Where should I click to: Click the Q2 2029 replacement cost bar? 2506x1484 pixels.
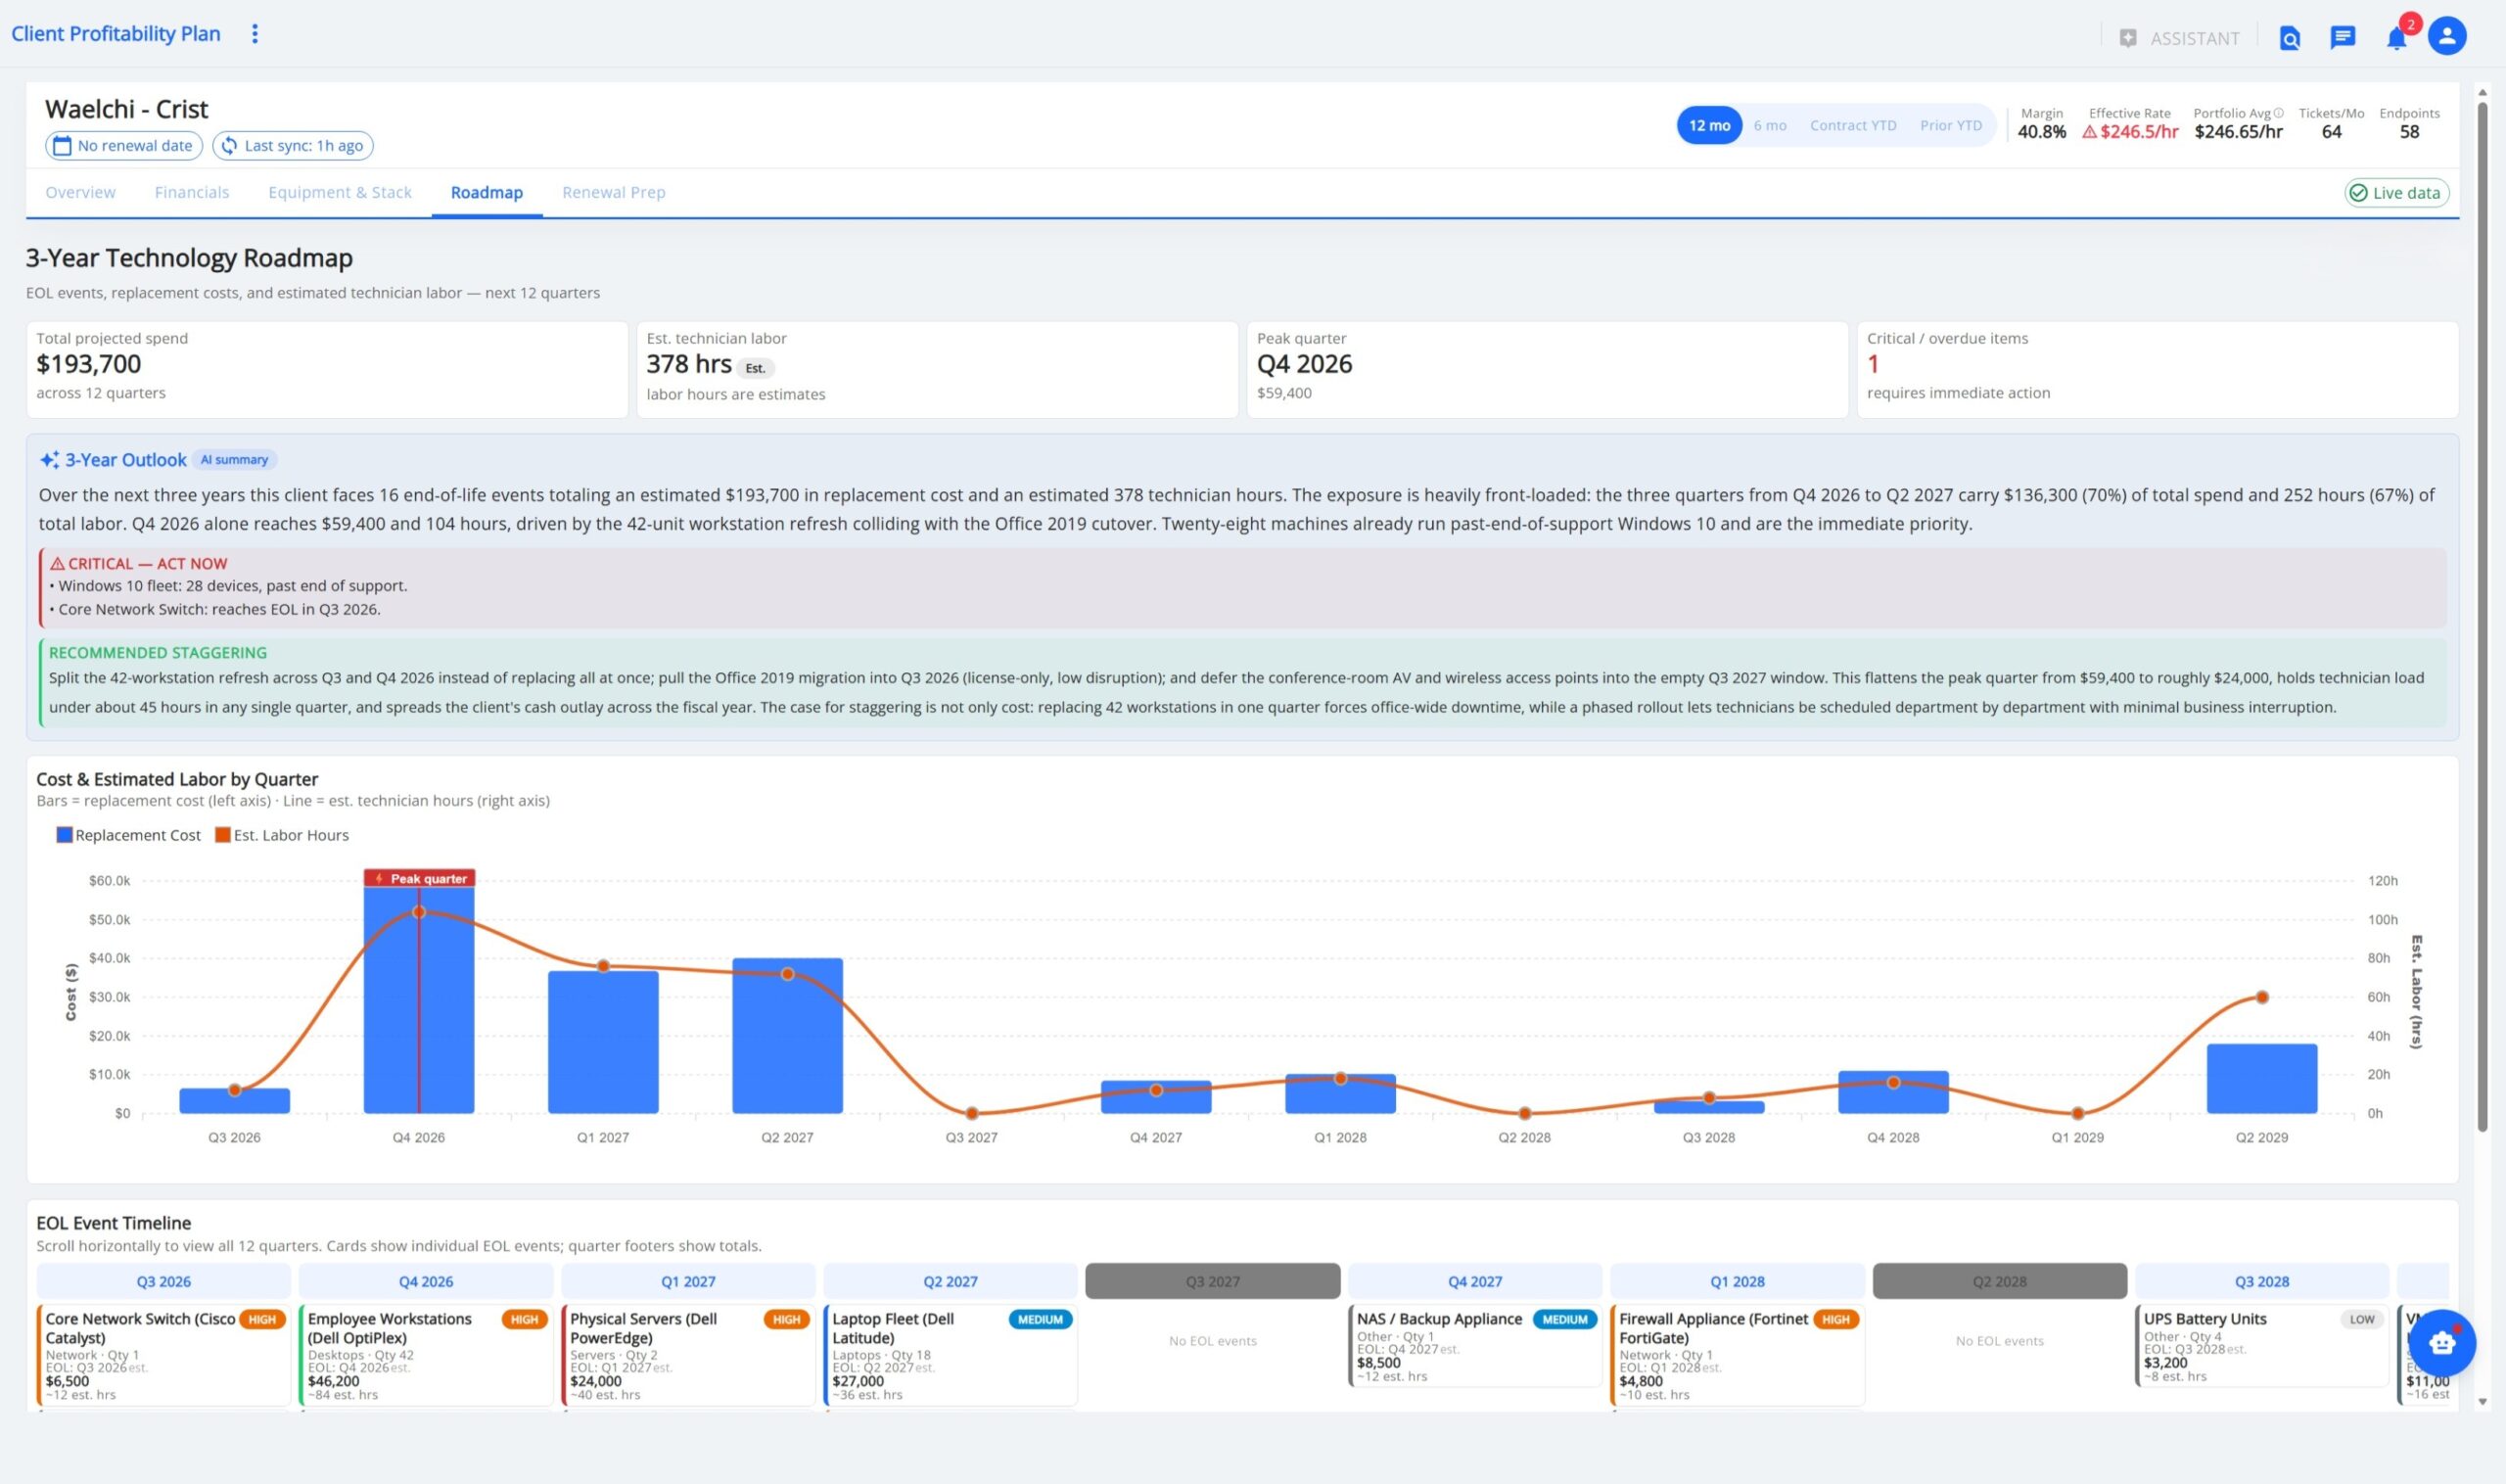2262,1078
